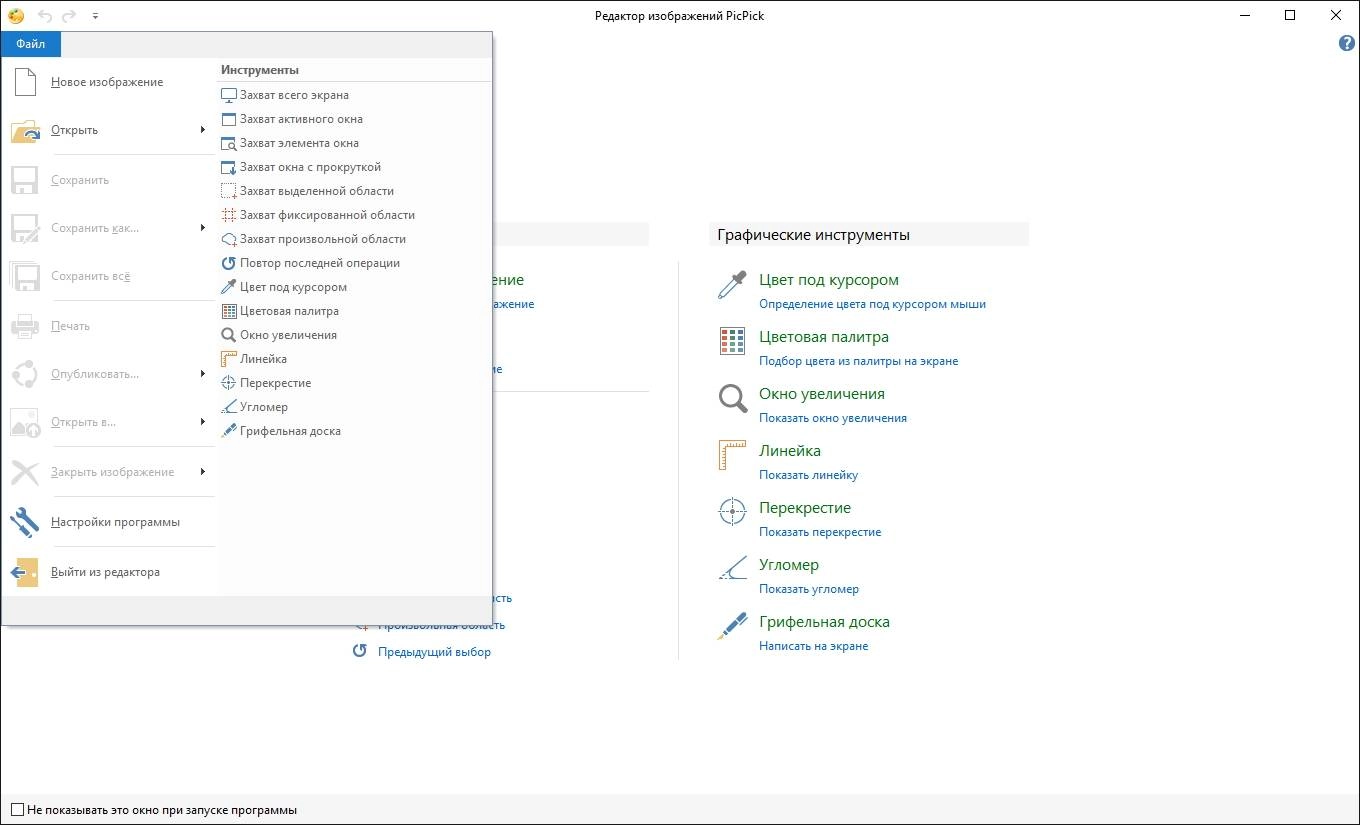Click the large protractor icon in Graphic tools
Screen dimensions: 1360x825
click(x=732, y=569)
